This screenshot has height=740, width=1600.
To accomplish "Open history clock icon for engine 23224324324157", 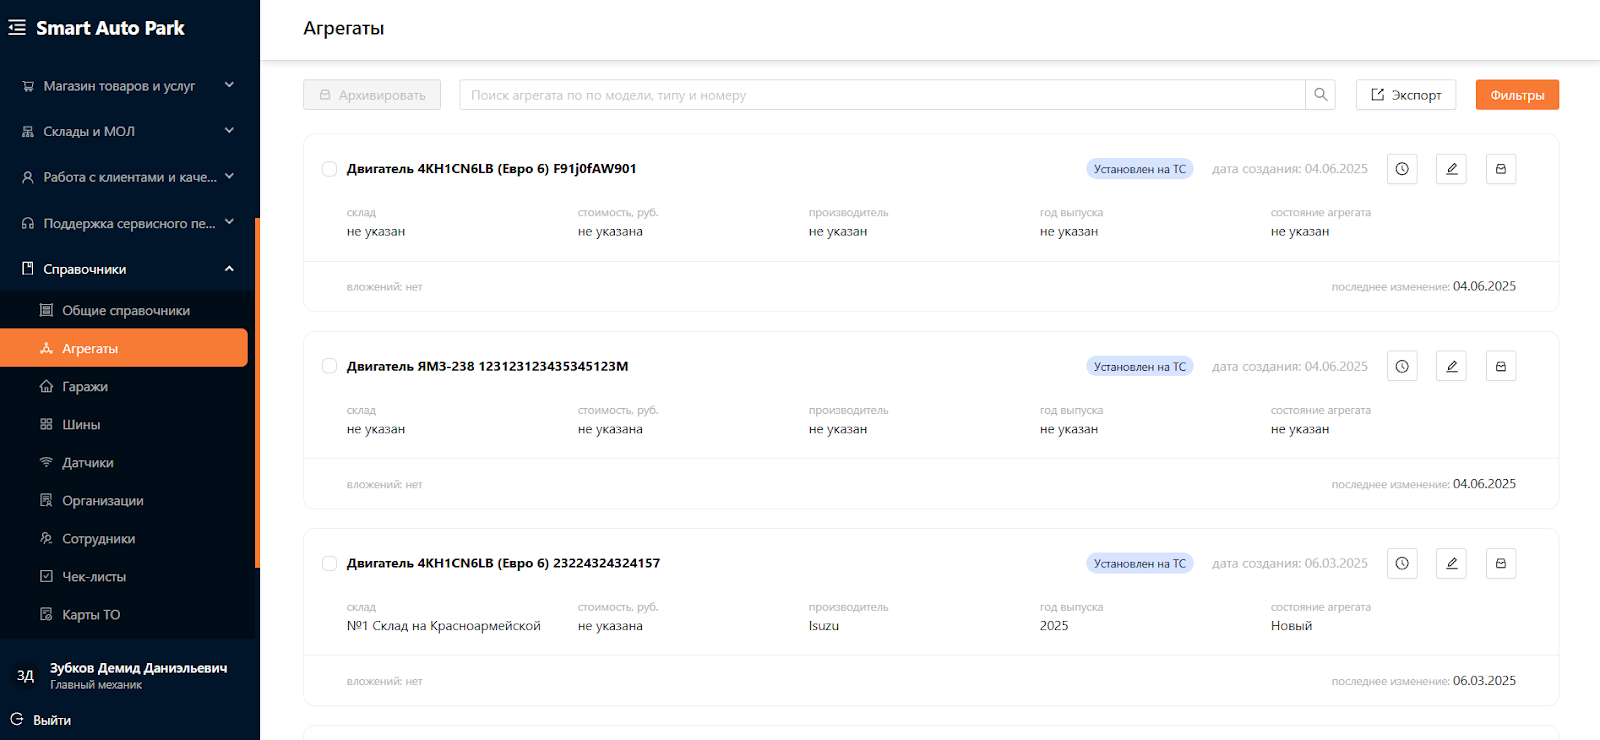I will (1402, 564).
